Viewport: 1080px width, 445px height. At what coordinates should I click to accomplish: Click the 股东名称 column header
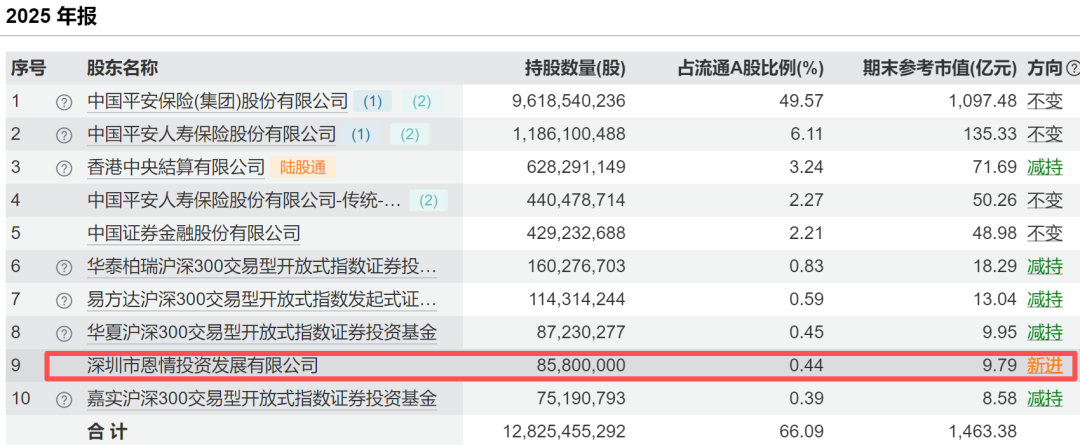point(122,68)
